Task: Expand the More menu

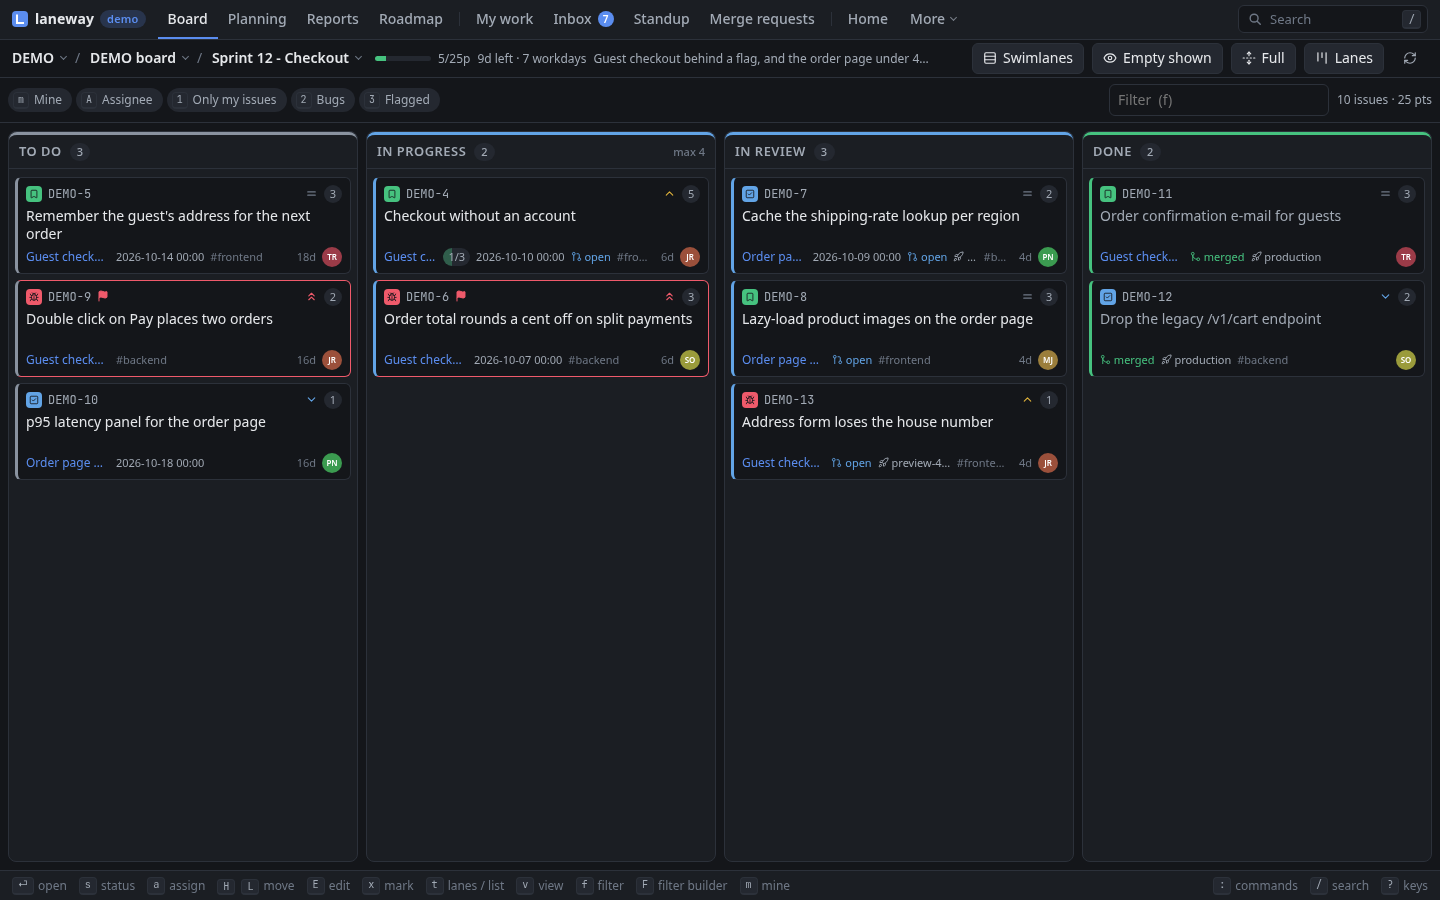Action: pos(934,19)
